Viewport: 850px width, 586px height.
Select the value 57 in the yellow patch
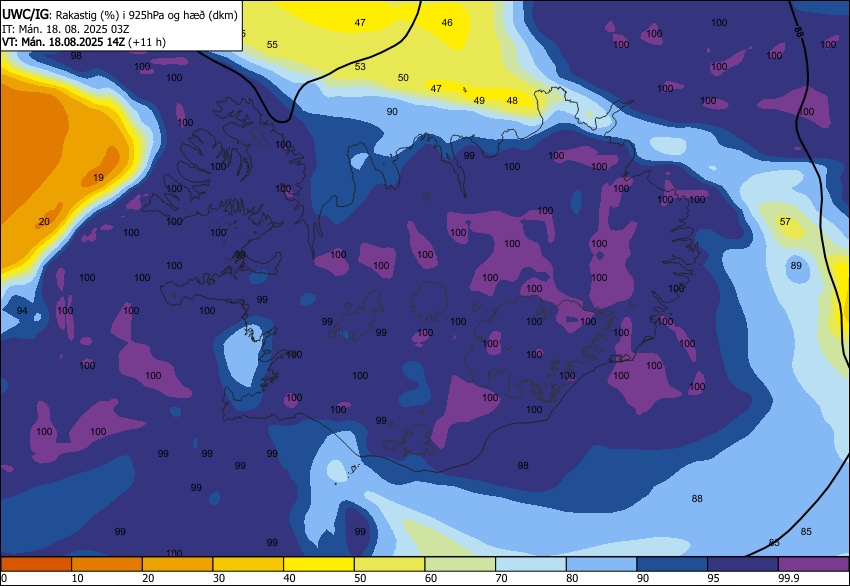pyautogui.click(x=785, y=221)
